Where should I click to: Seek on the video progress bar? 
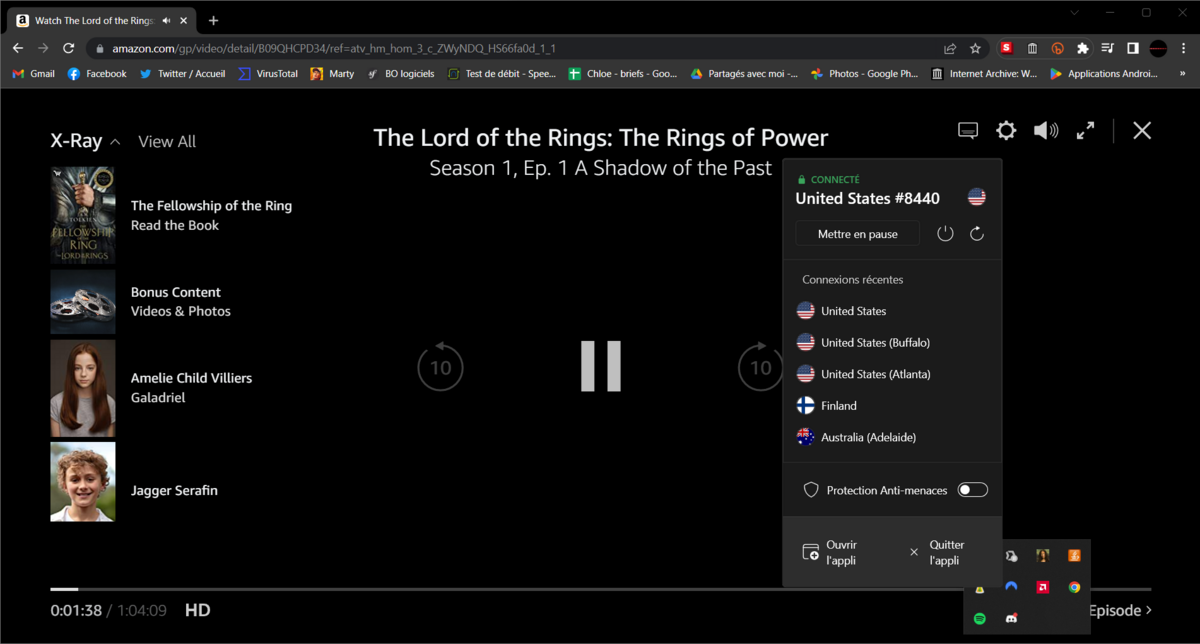[x=600, y=589]
